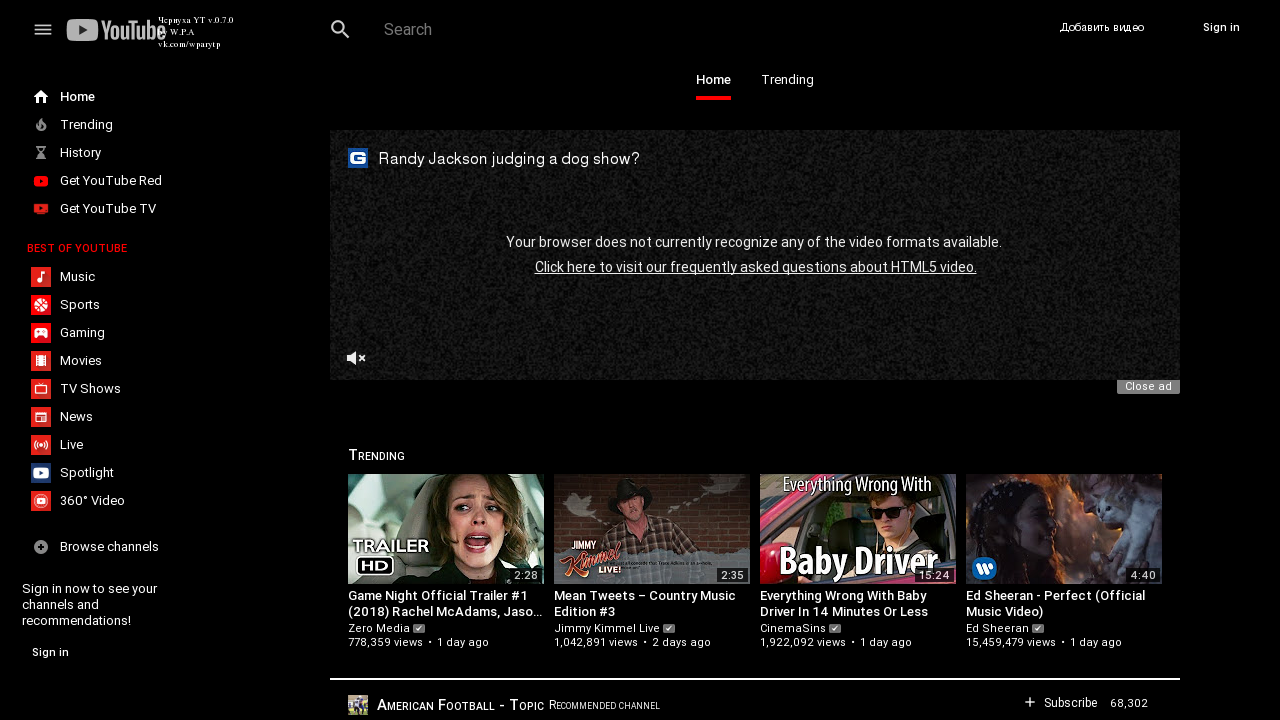1280x720 pixels.
Task: Subscribe to American Football - Topic
Action: click(1061, 703)
